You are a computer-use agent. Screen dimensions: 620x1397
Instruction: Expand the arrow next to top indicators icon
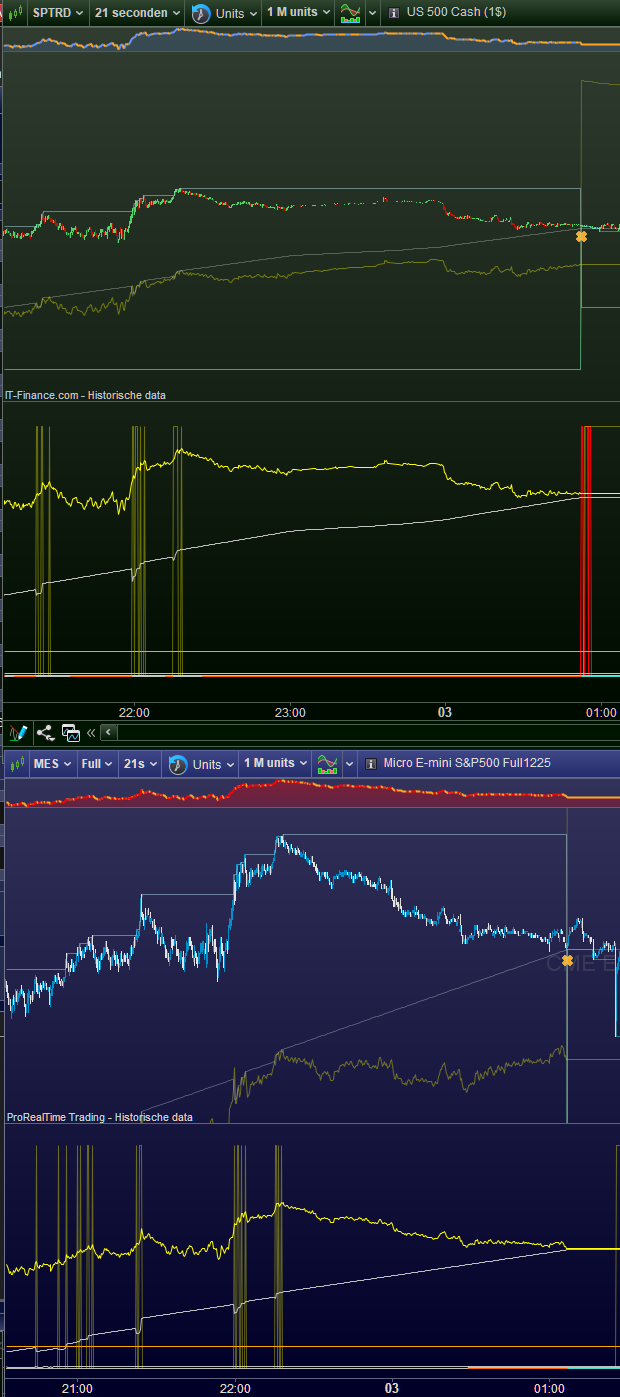click(x=372, y=13)
